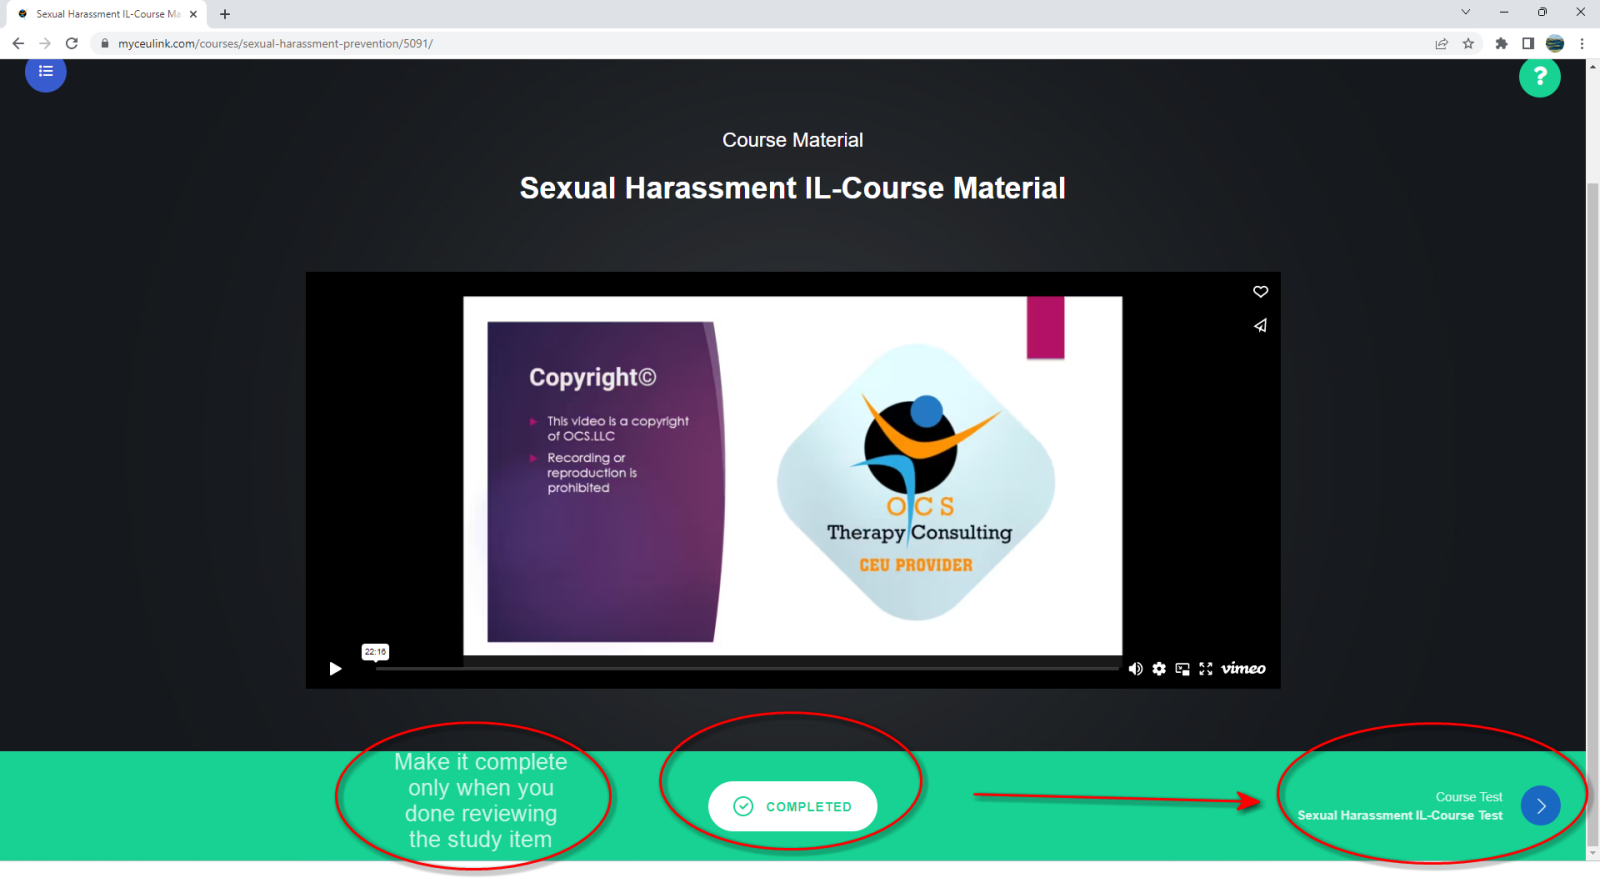Play the Vimeo course video
Screen dimensions: 1600x878
335,669
